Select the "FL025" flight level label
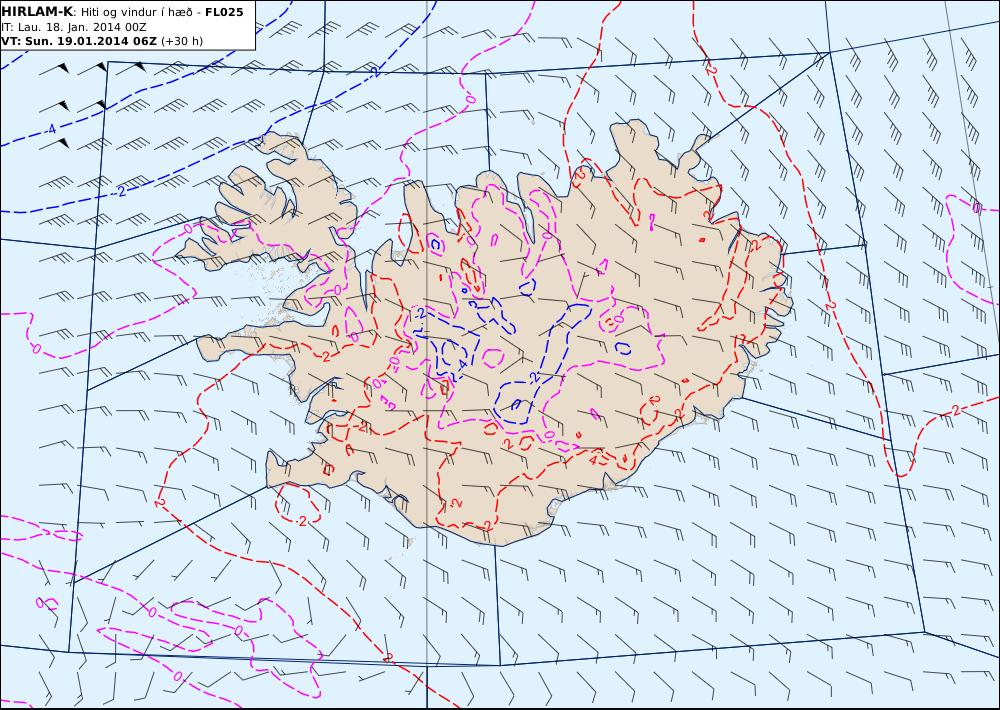This screenshot has width=1000, height=710. (x=224, y=12)
